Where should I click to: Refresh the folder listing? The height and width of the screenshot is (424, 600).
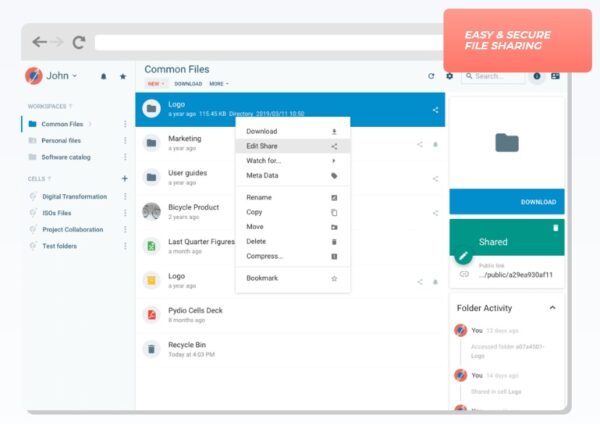pyautogui.click(x=431, y=76)
